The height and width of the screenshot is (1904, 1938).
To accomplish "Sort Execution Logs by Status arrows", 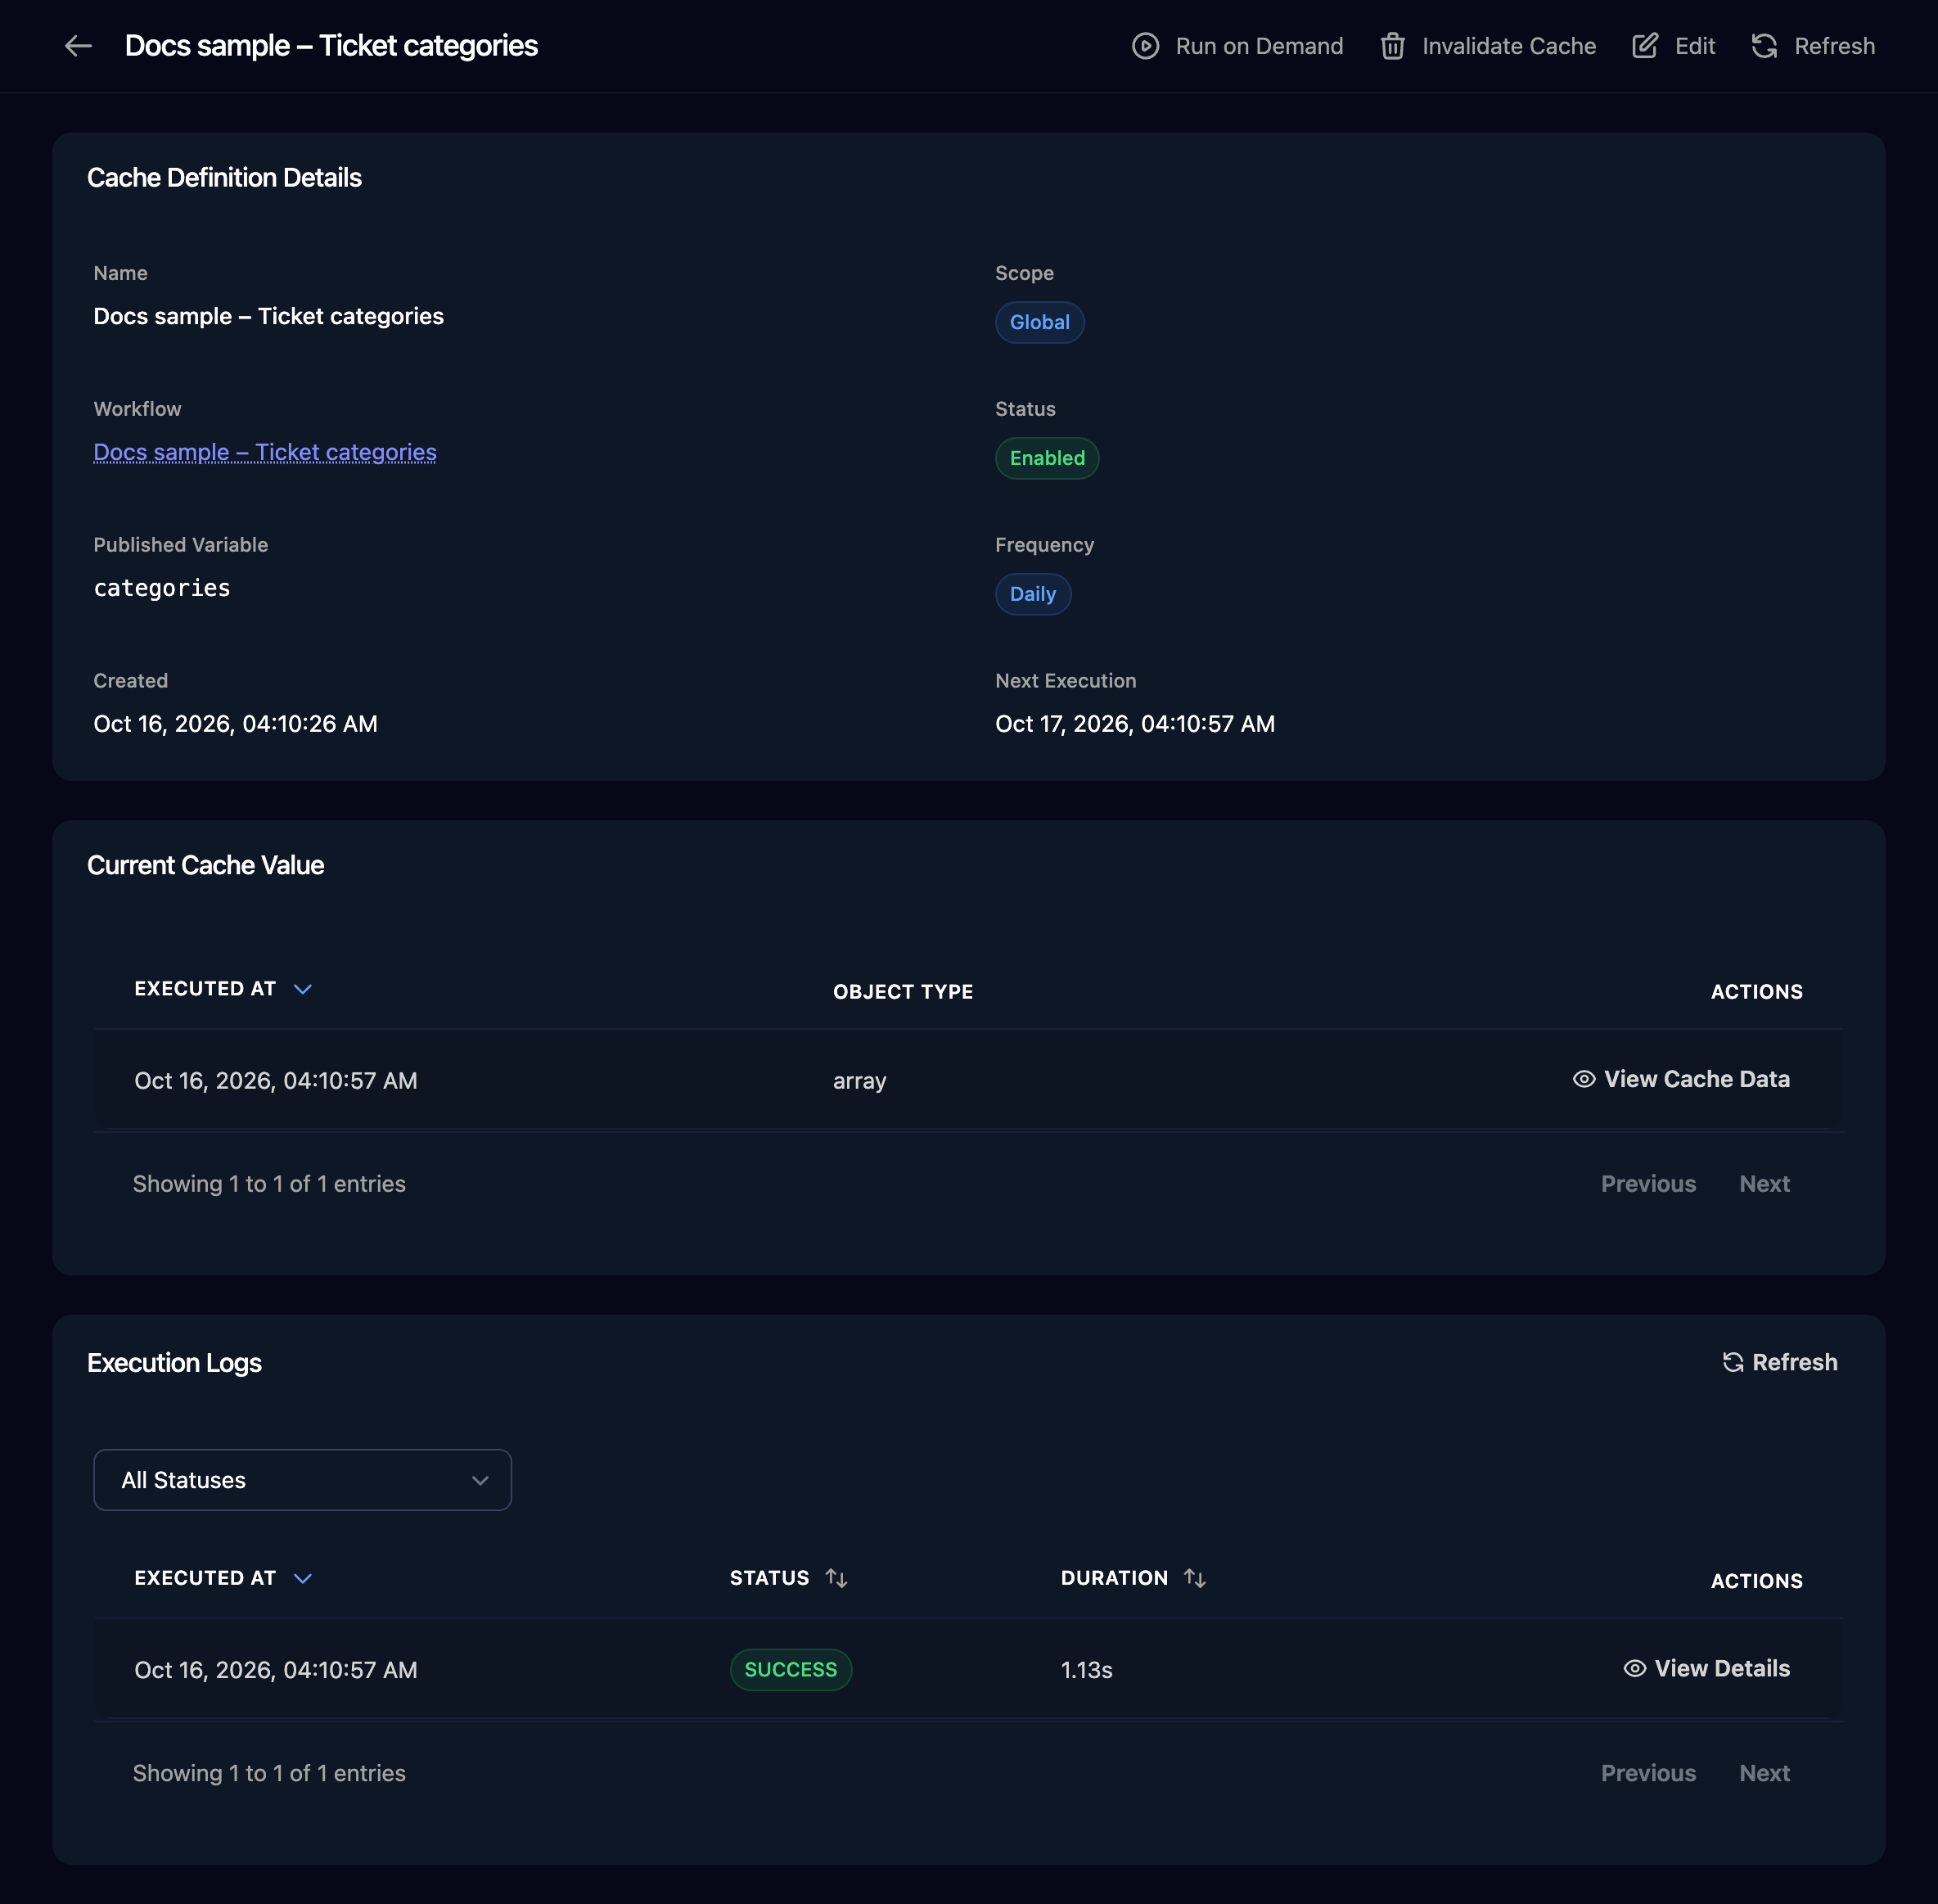I will 836,1578.
